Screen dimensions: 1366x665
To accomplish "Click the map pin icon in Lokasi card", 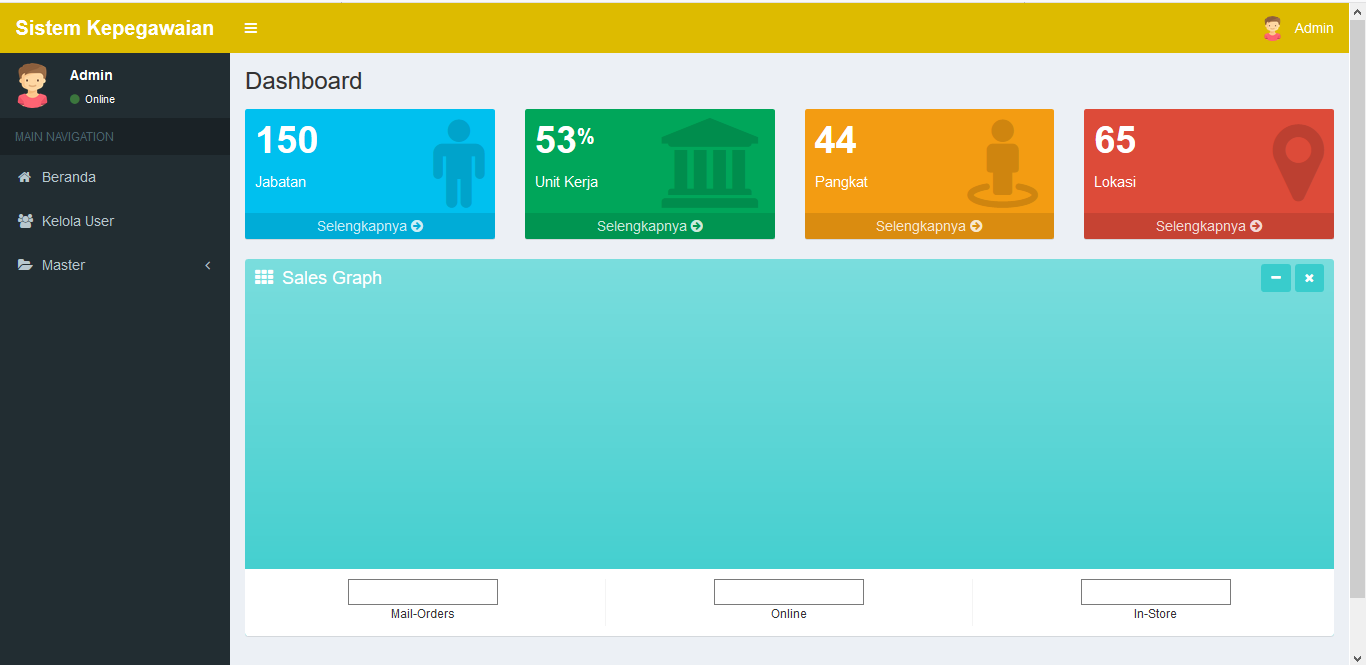I will pos(1297,162).
